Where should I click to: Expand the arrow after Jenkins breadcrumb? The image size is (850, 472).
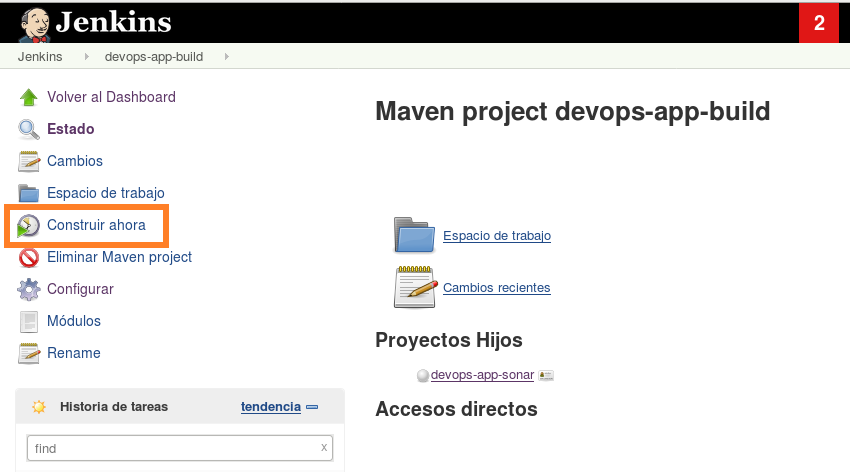[x=87, y=57]
